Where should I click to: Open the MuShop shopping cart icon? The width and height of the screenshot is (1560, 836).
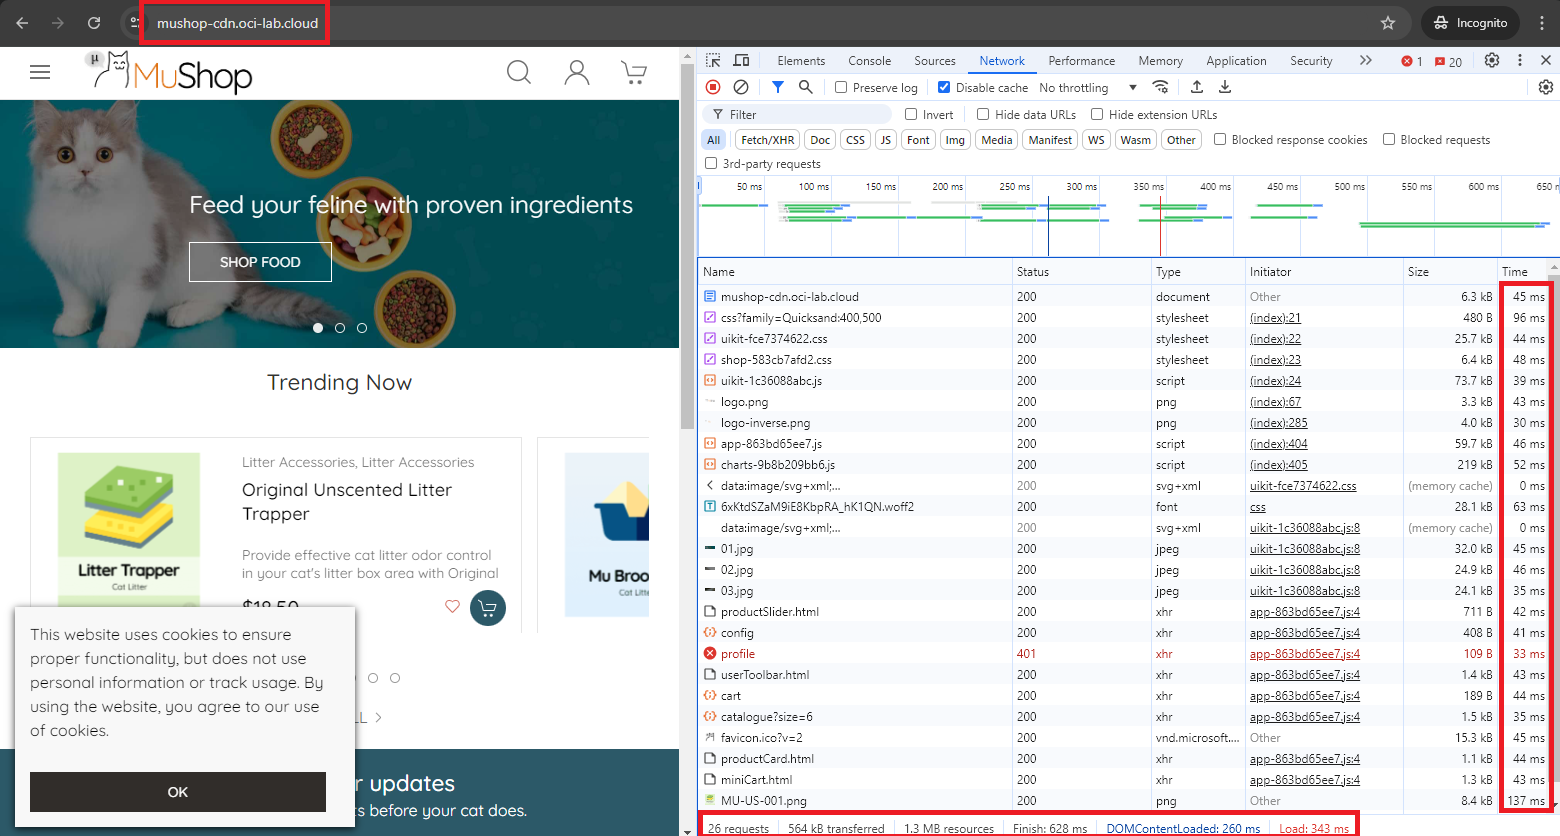coord(634,72)
